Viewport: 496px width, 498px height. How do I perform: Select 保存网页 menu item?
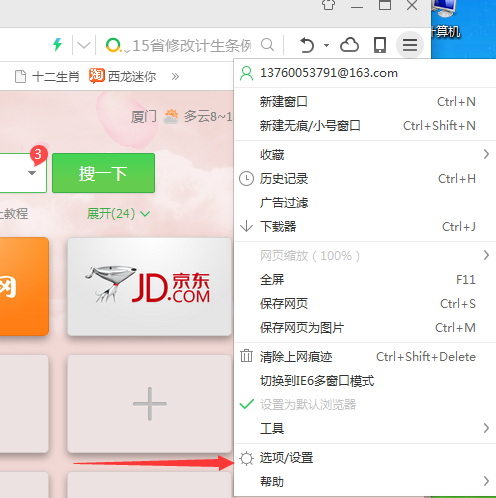pyautogui.click(x=365, y=304)
